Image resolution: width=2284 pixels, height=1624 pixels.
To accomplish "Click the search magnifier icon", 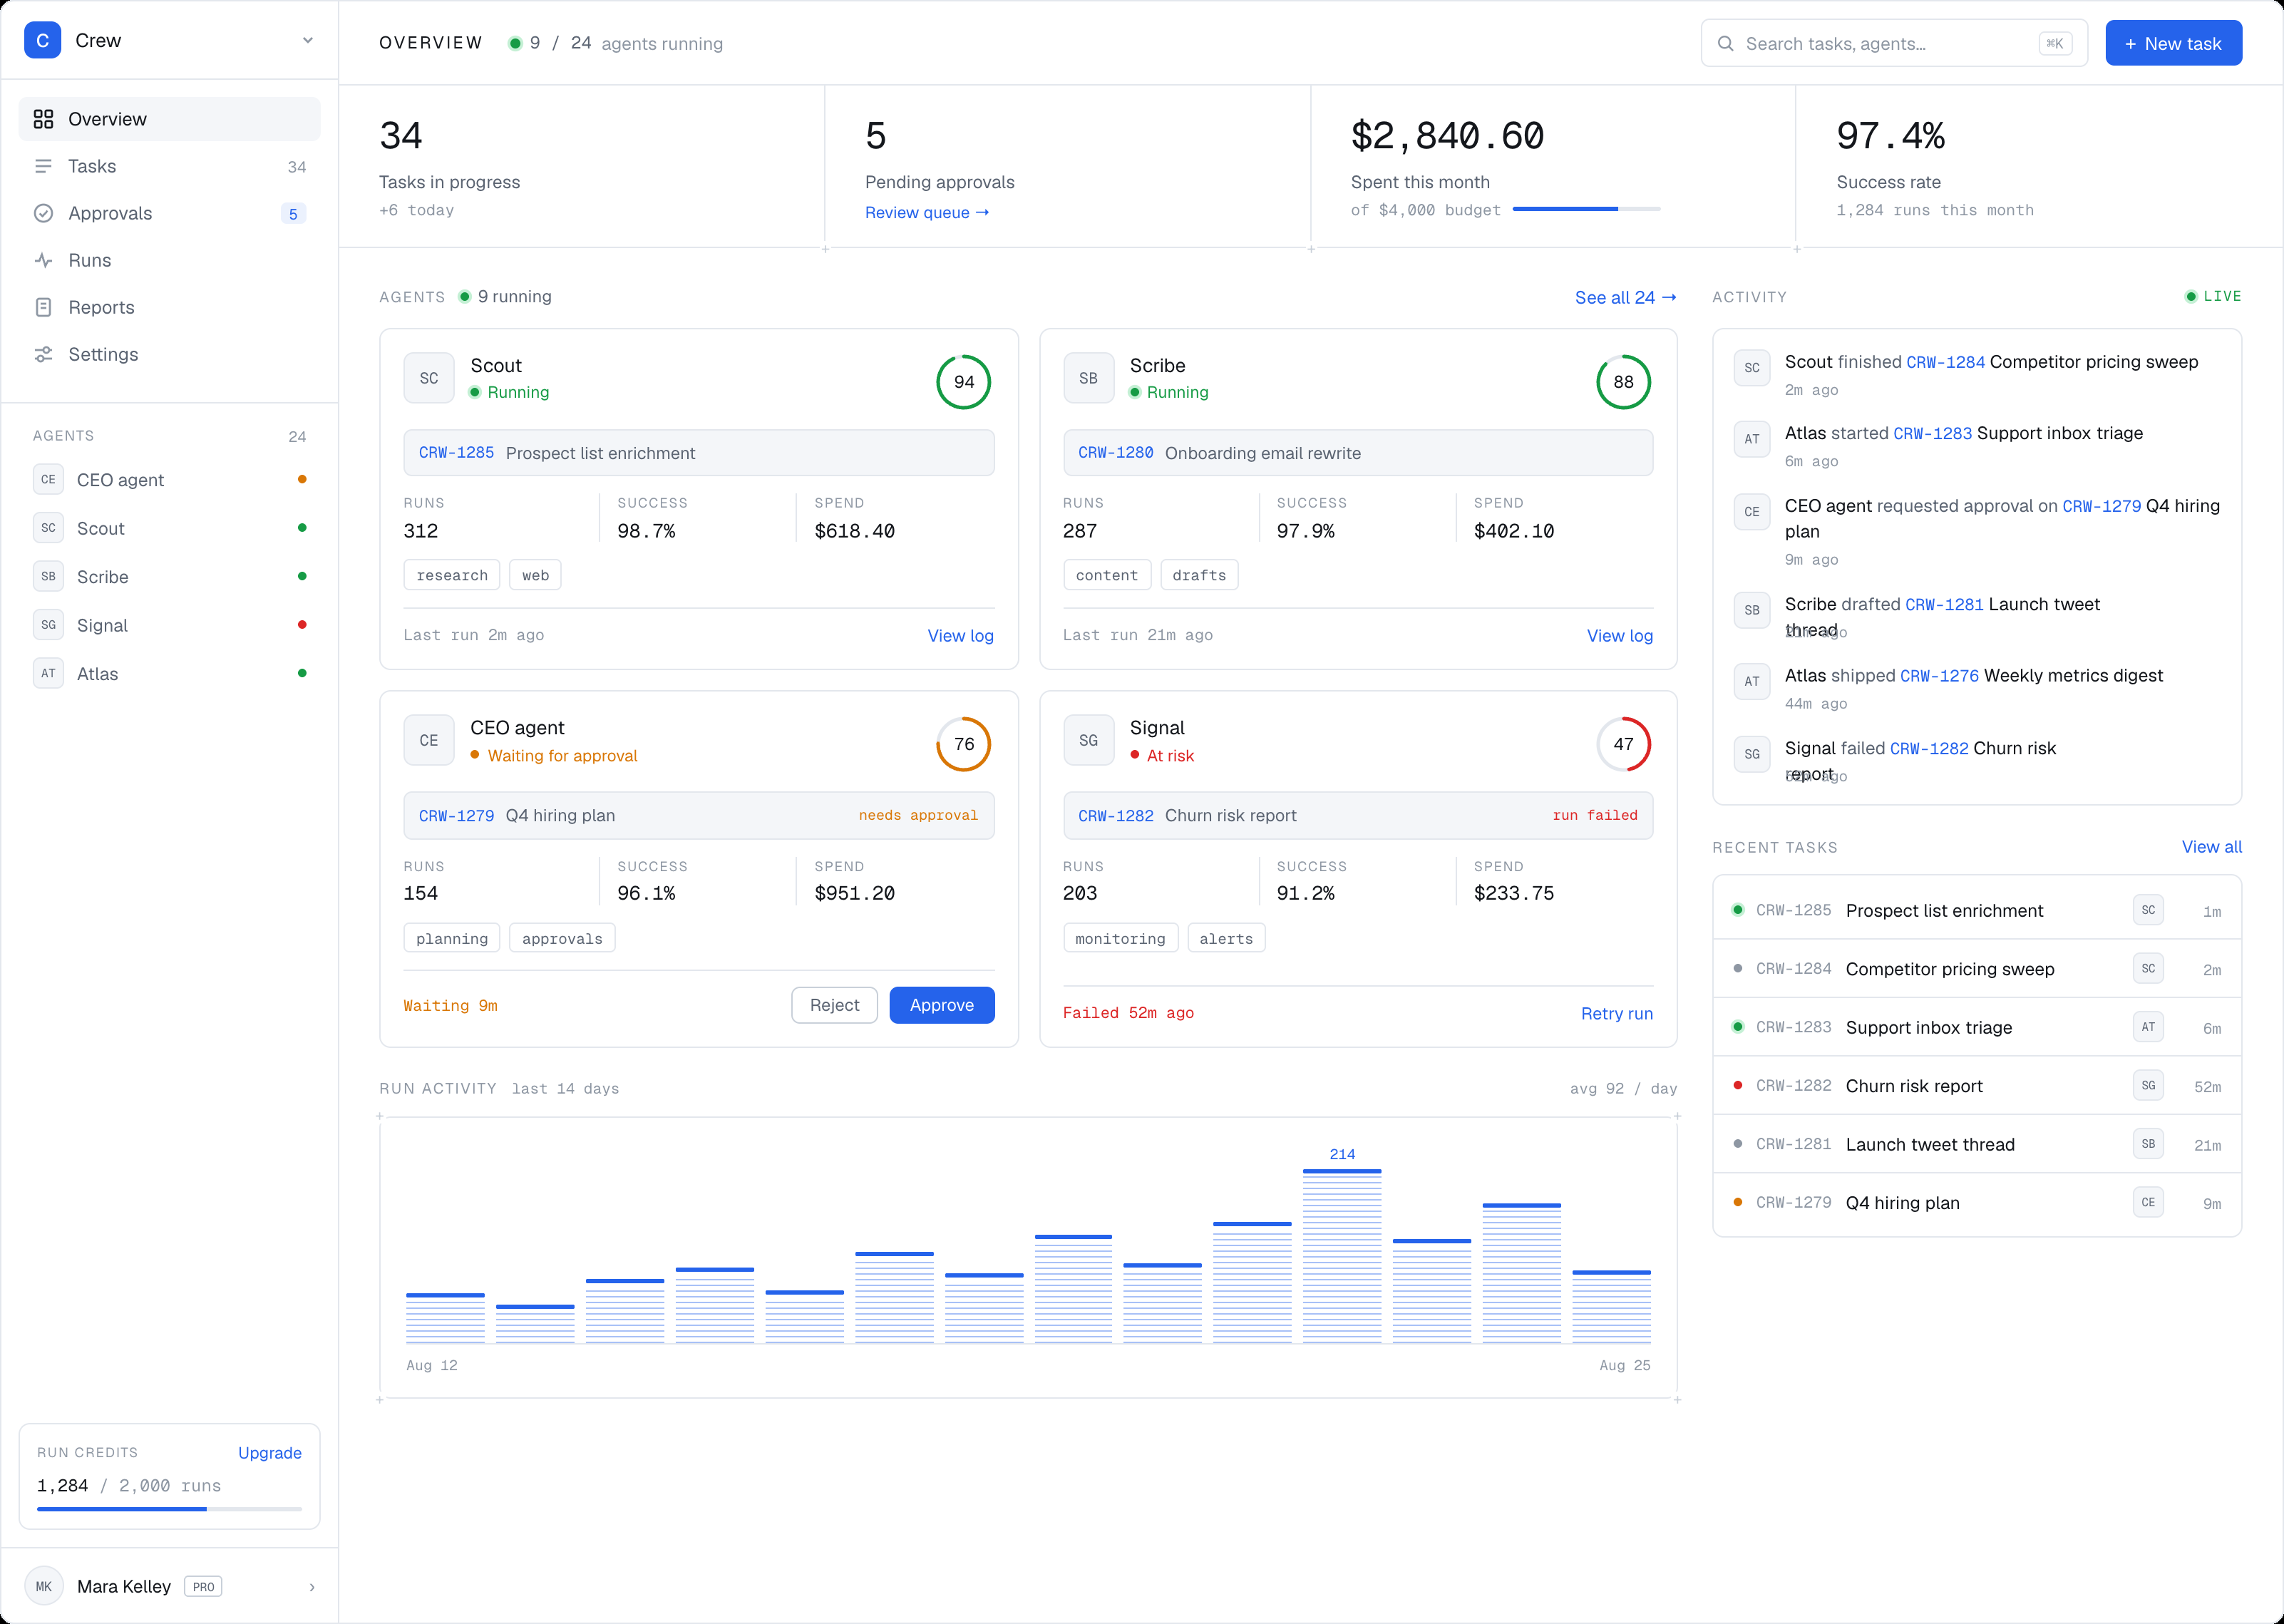I will tap(1725, 44).
